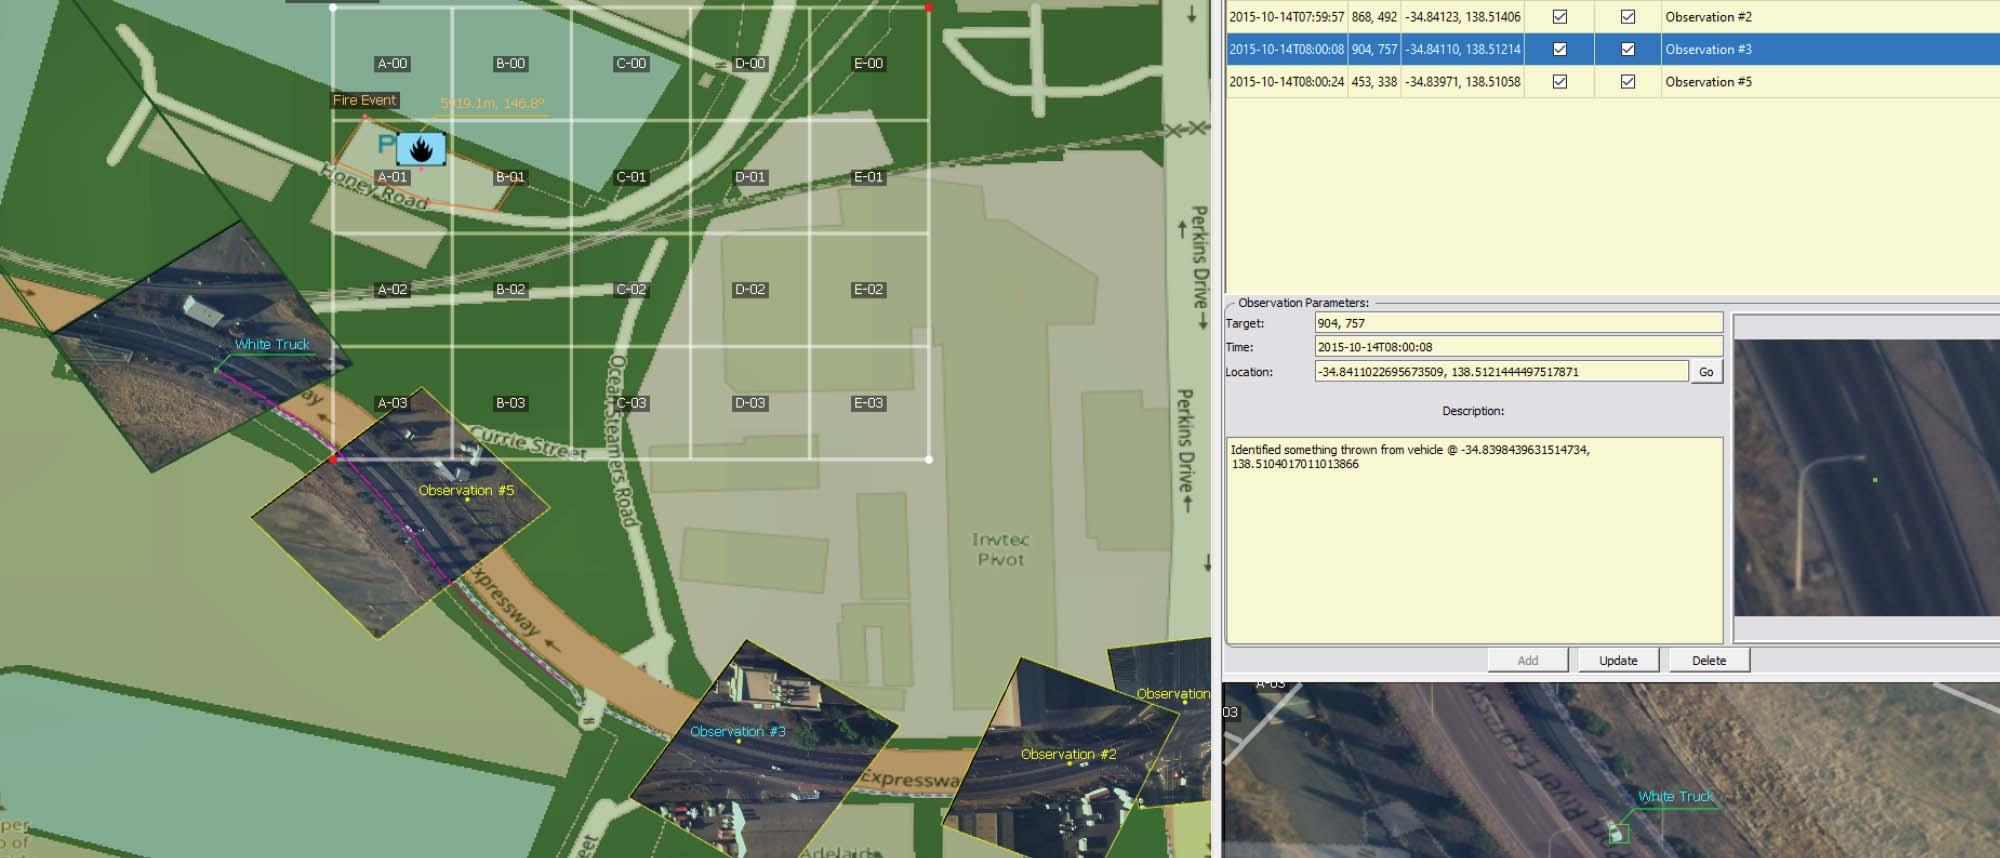Toggle first checkbox in Observation #2 row
This screenshot has width=2000, height=858.
point(1559,17)
